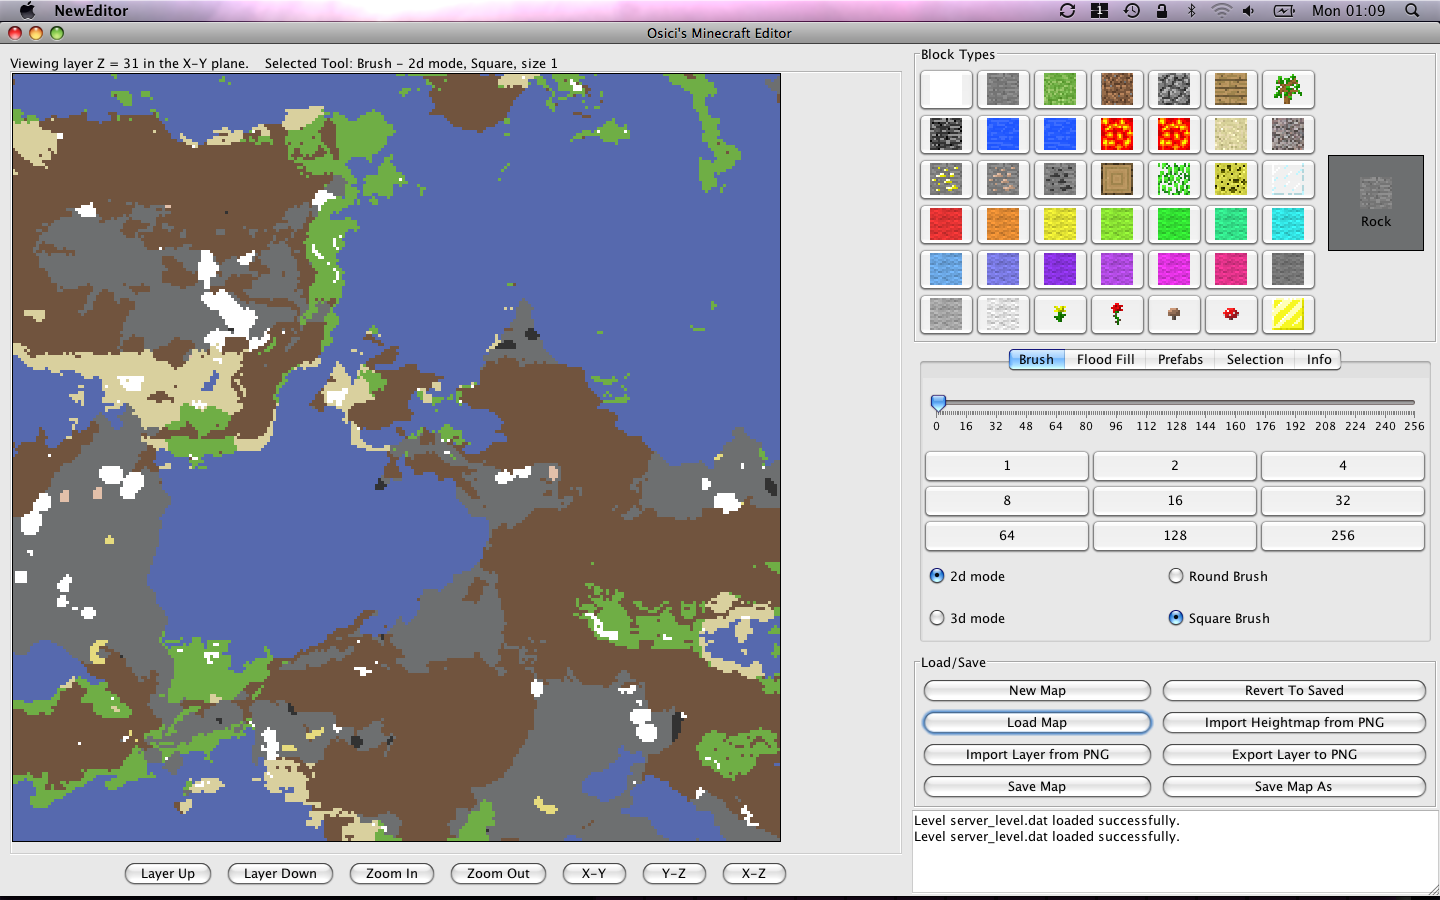The height and width of the screenshot is (900, 1440).
Task: Choose the green Leaves block
Action: click(x=1174, y=179)
